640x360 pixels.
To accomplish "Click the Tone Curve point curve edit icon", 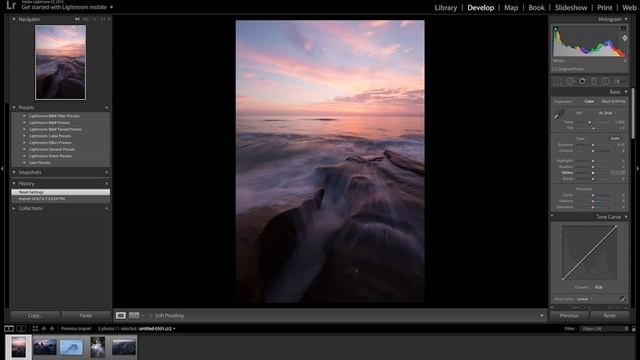I will click(623, 299).
